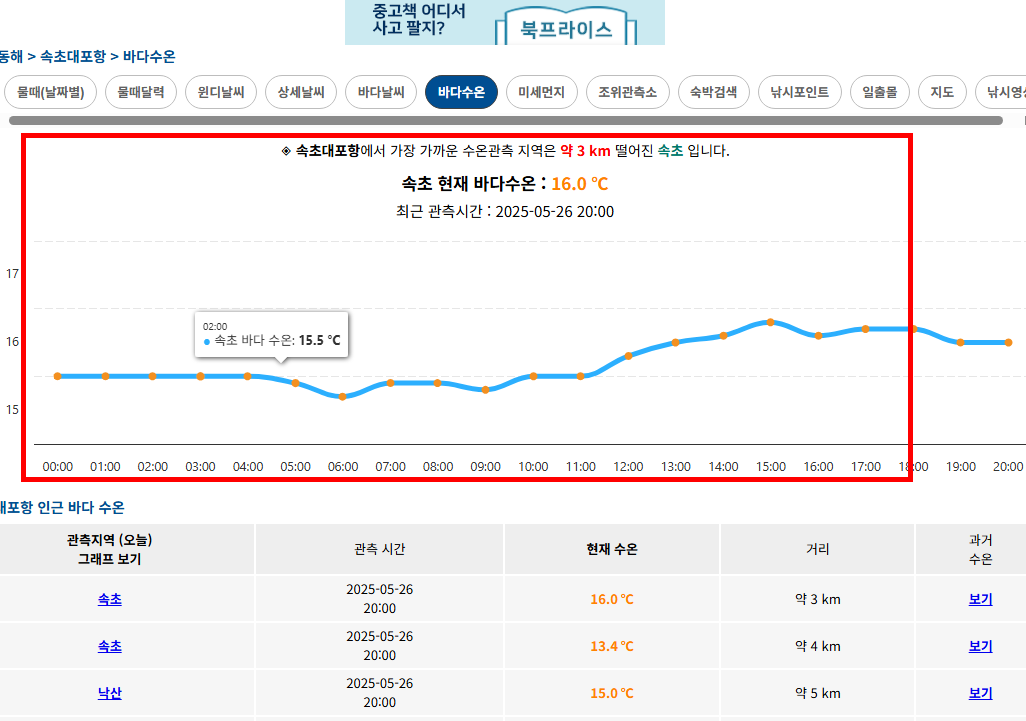Click the 관측지역 (오늘) 그래프 보기 header
1026x721 pixels.
point(109,549)
